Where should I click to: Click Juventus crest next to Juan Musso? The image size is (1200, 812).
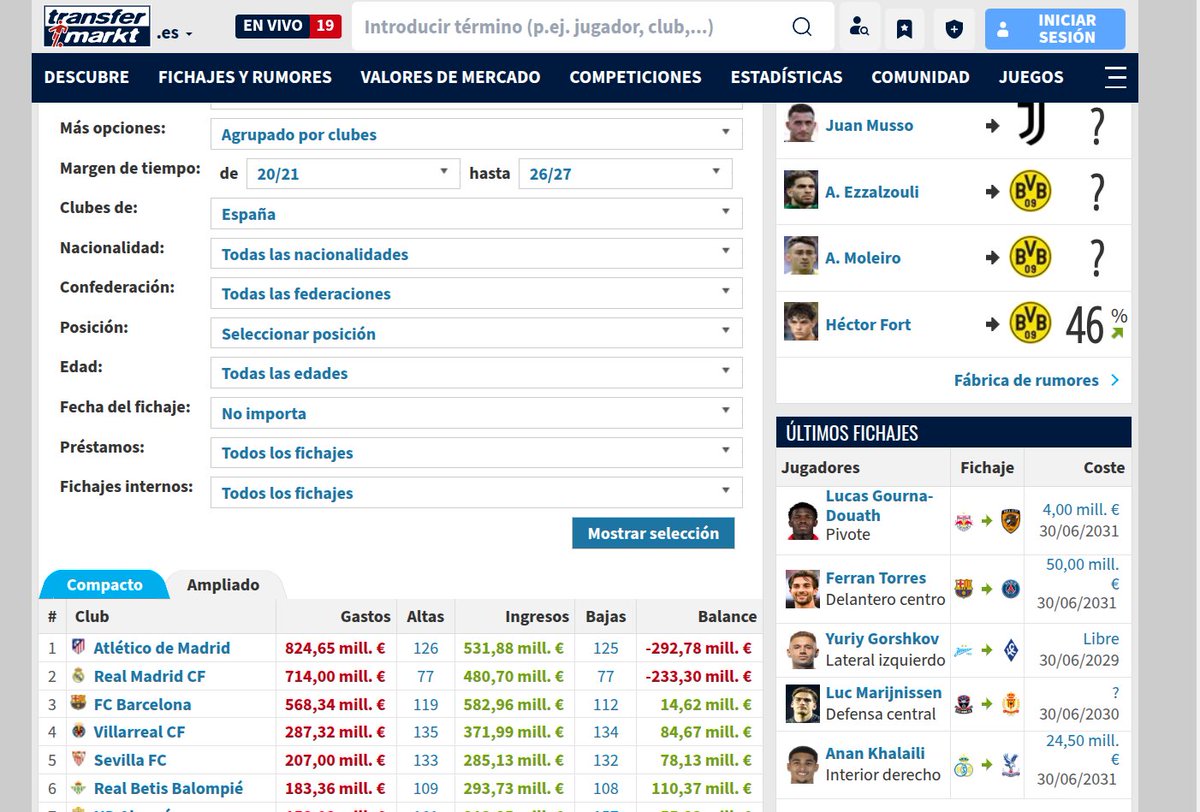[x=1031, y=124]
